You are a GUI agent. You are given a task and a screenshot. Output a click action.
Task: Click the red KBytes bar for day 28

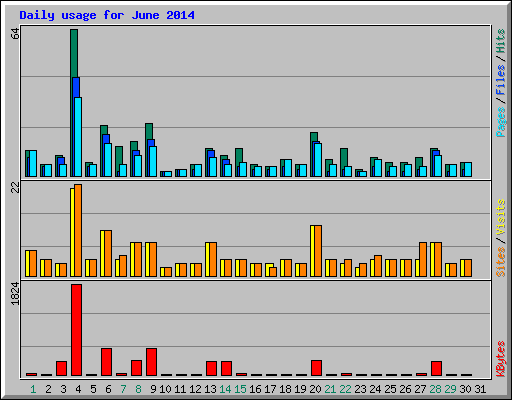point(436,368)
